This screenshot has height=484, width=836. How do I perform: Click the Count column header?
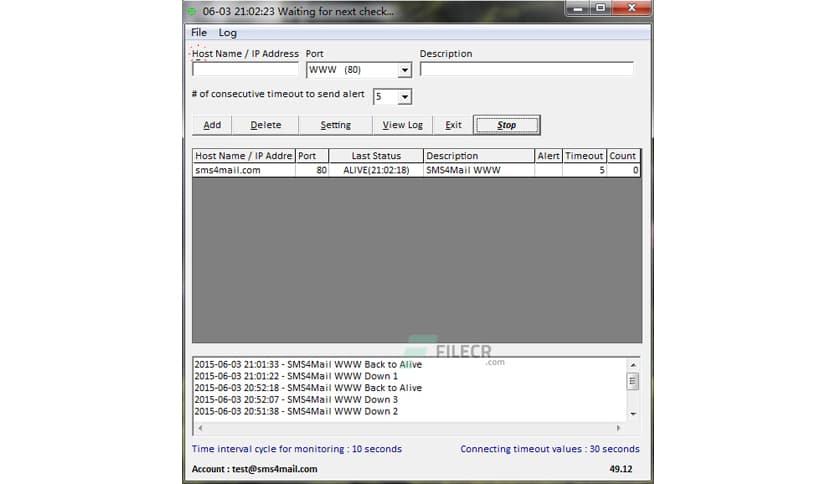click(623, 156)
